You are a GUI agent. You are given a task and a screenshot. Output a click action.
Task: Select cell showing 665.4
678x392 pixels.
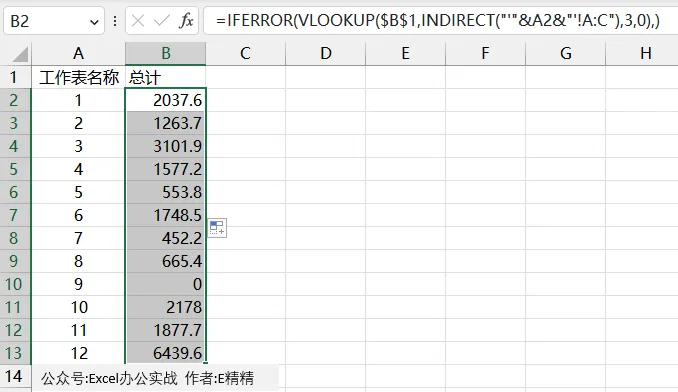166,261
